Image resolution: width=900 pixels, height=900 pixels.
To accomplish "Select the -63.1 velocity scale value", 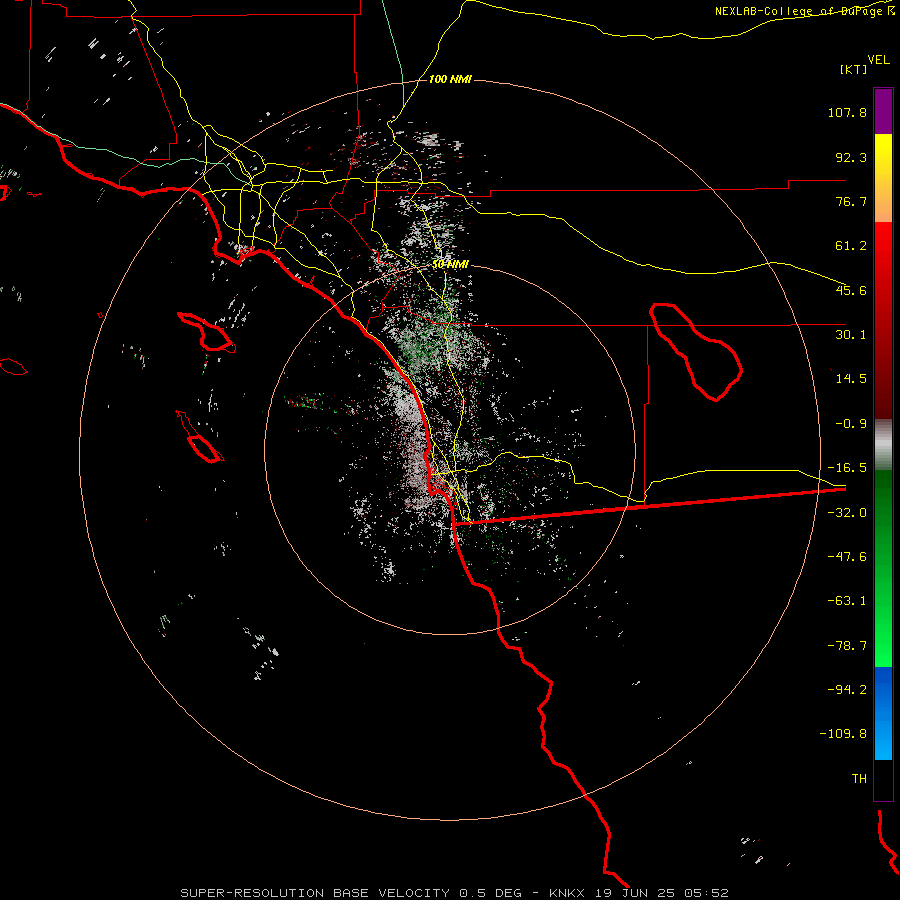I will (847, 601).
